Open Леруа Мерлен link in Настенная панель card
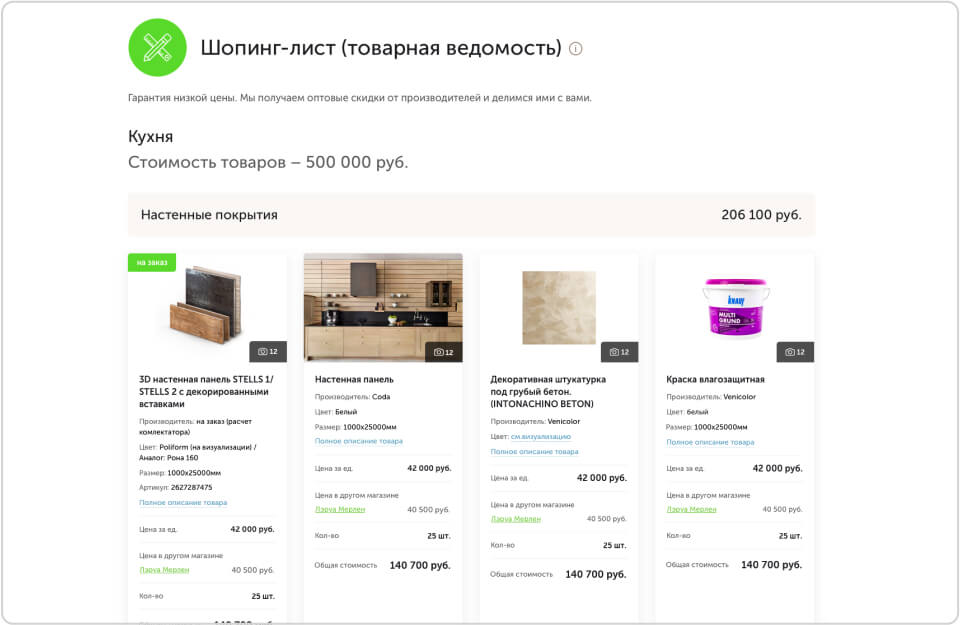The width and height of the screenshot is (960, 625). point(340,509)
